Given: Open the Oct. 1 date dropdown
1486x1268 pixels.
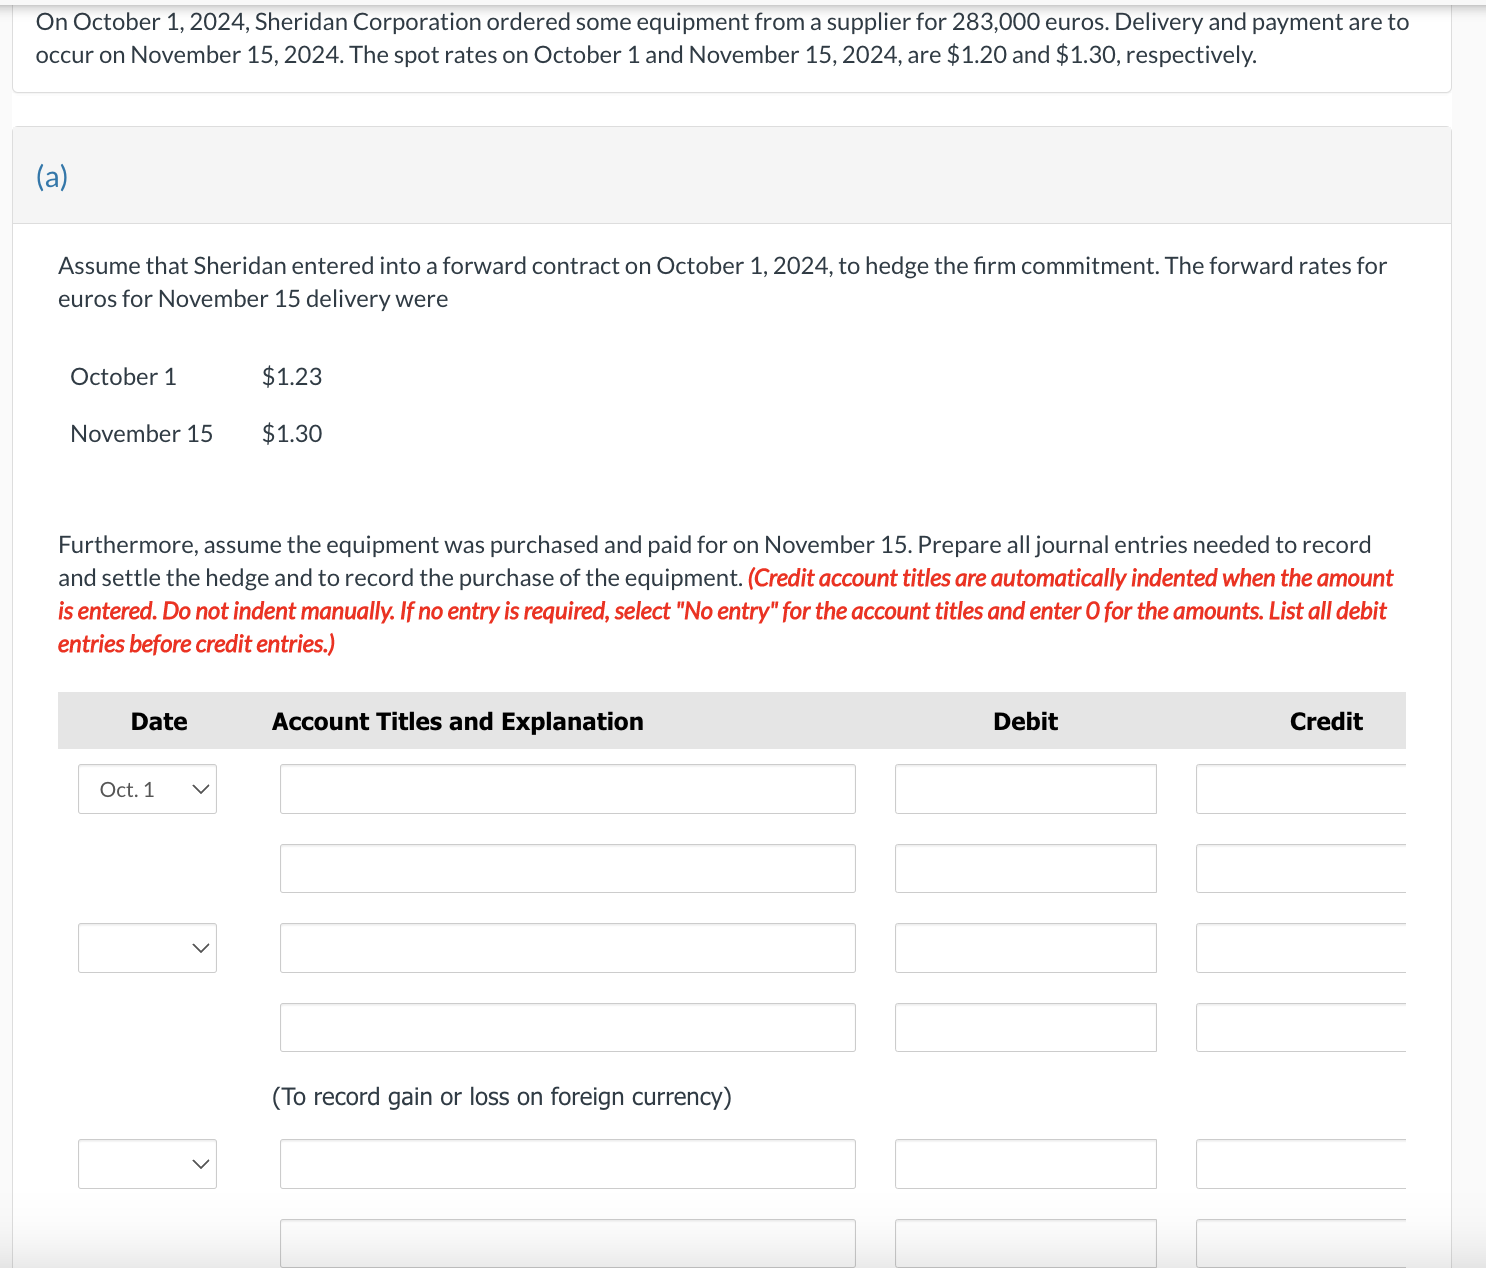Looking at the screenshot, I should click(147, 789).
